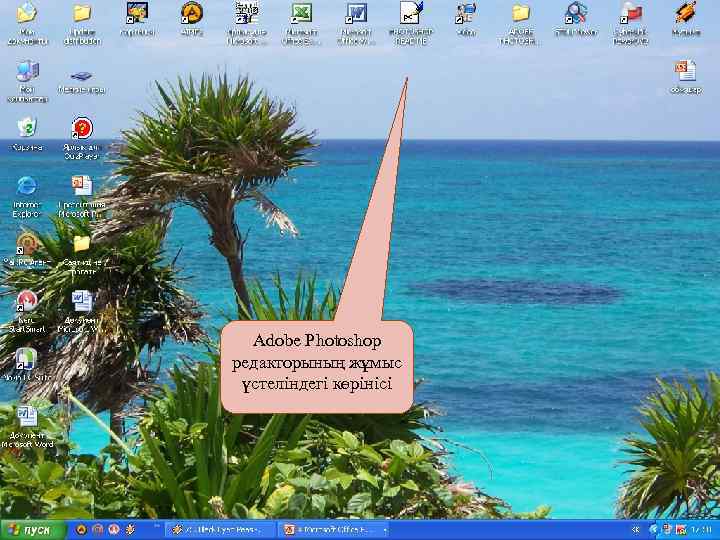Open the presentation file icon at the top right
The image size is (720, 540).
686,77
